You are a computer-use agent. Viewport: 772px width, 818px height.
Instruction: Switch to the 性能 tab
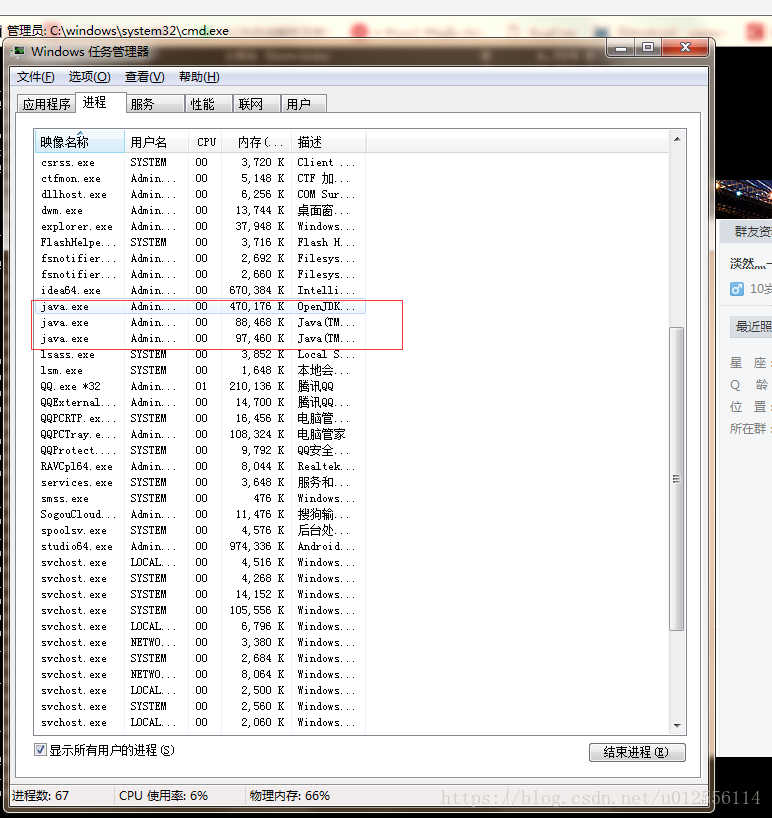tap(209, 104)
